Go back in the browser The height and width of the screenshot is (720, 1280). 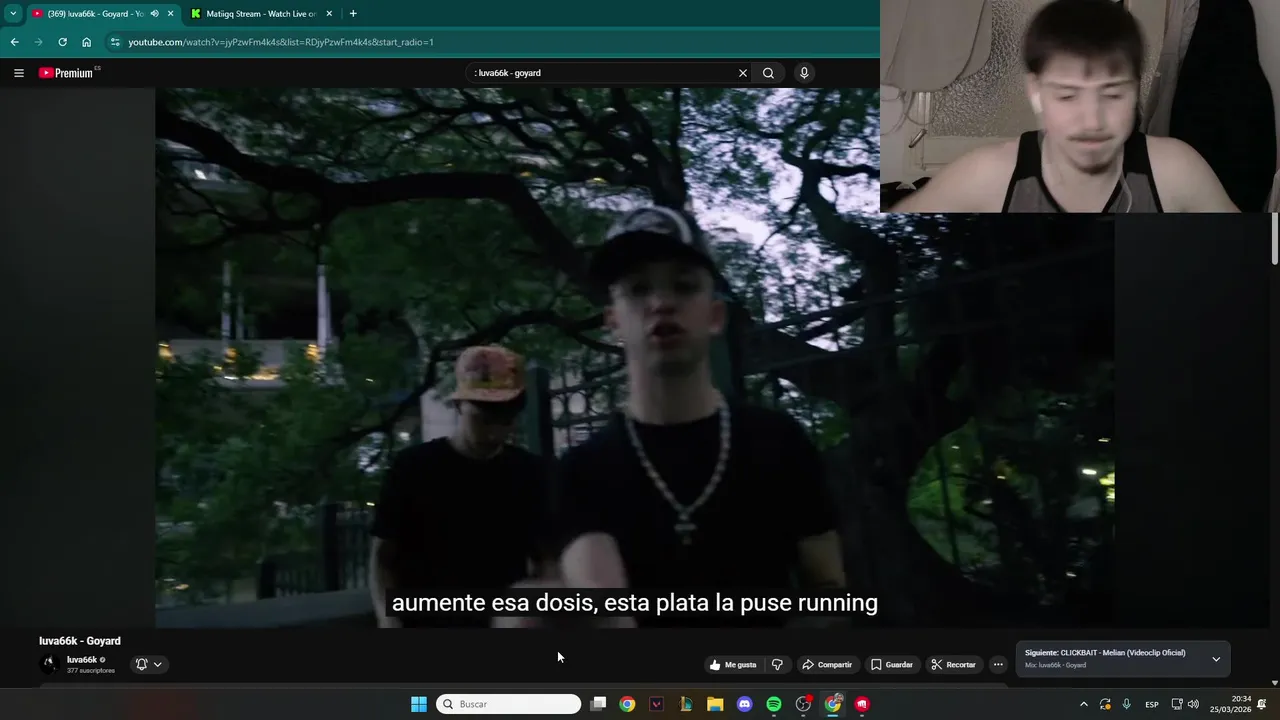[14, 42]
